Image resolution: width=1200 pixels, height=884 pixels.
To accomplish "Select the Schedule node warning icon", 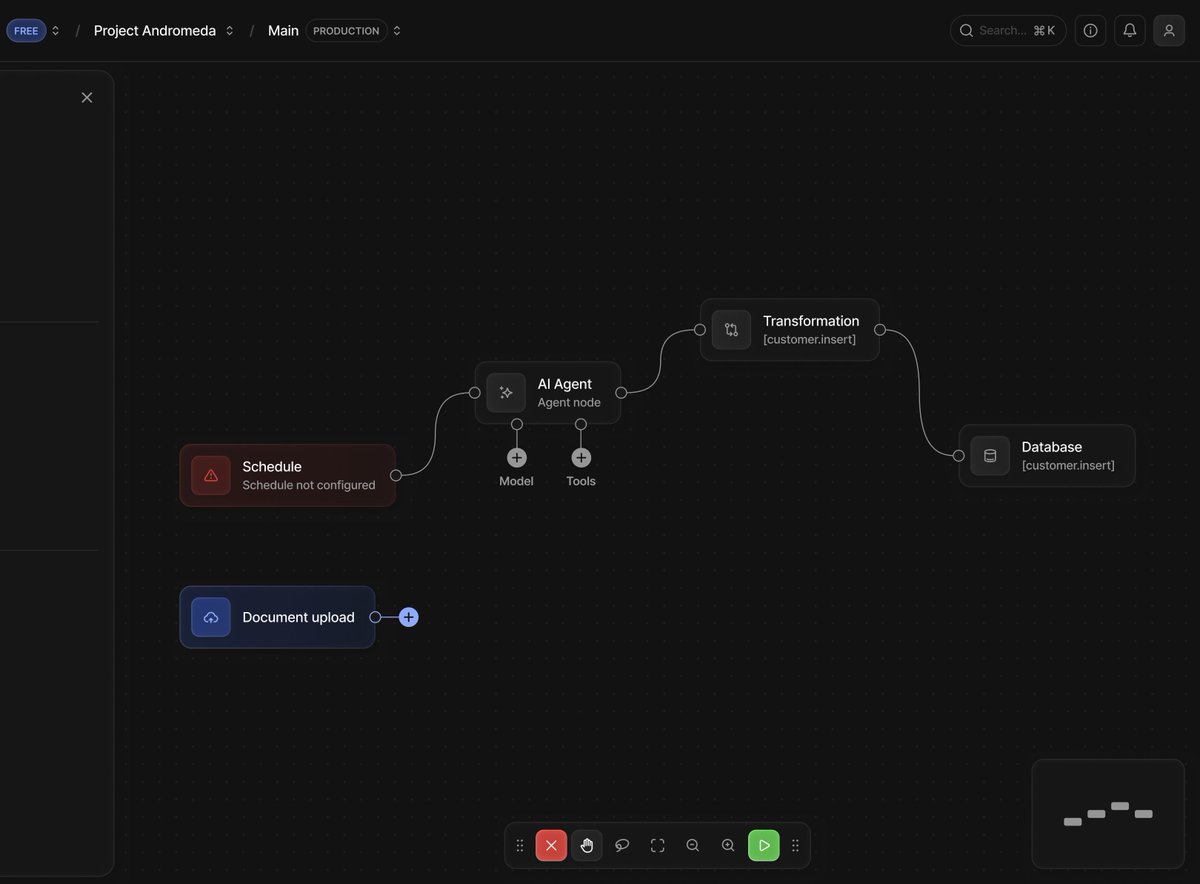I will 211,476.
